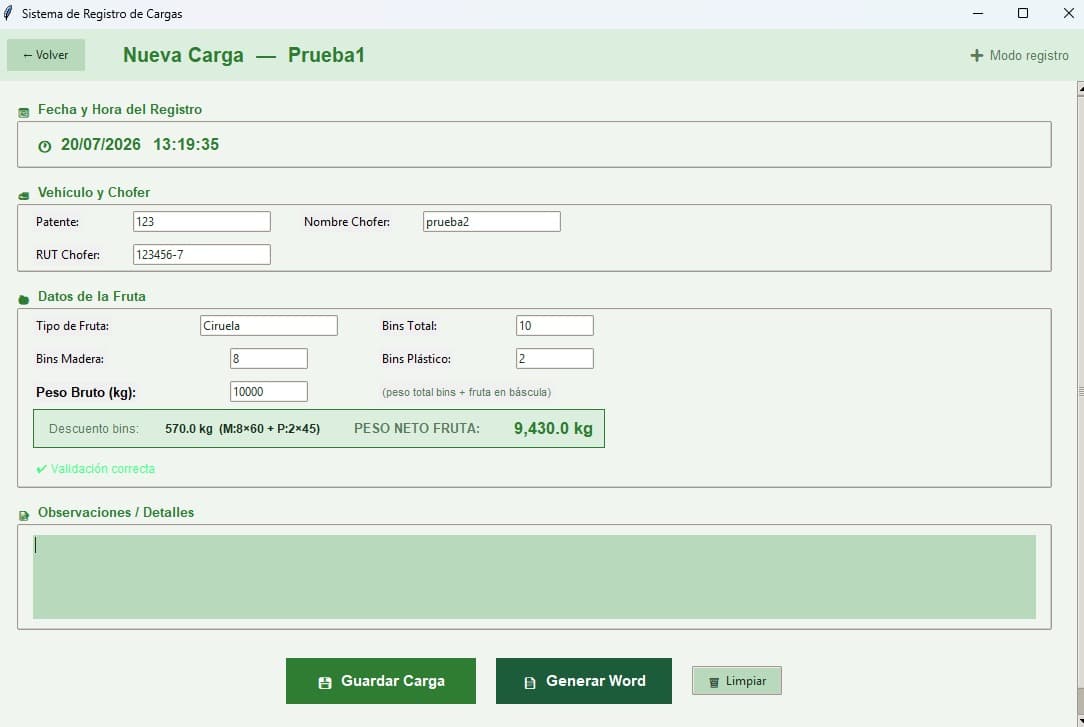This screenshot has height=727, width=1084.
Task: Click the plus icon by Modo registro
Action: (977, 55)
